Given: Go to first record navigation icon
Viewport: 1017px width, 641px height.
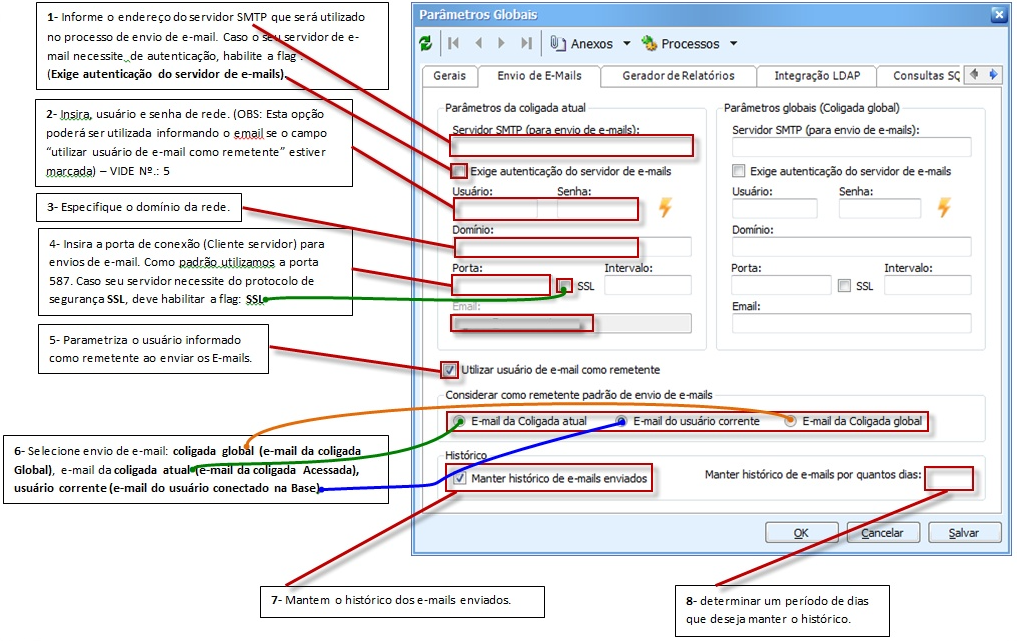Looking at the screenshot, I should (453, 43).
